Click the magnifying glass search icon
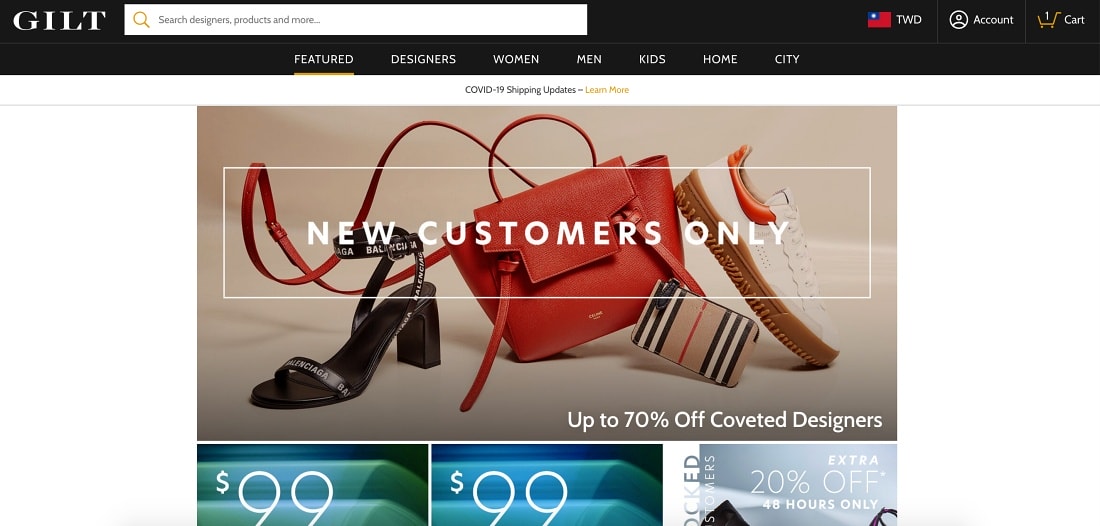The height and width of the screenshot is (526, 1100). point(141,20)
